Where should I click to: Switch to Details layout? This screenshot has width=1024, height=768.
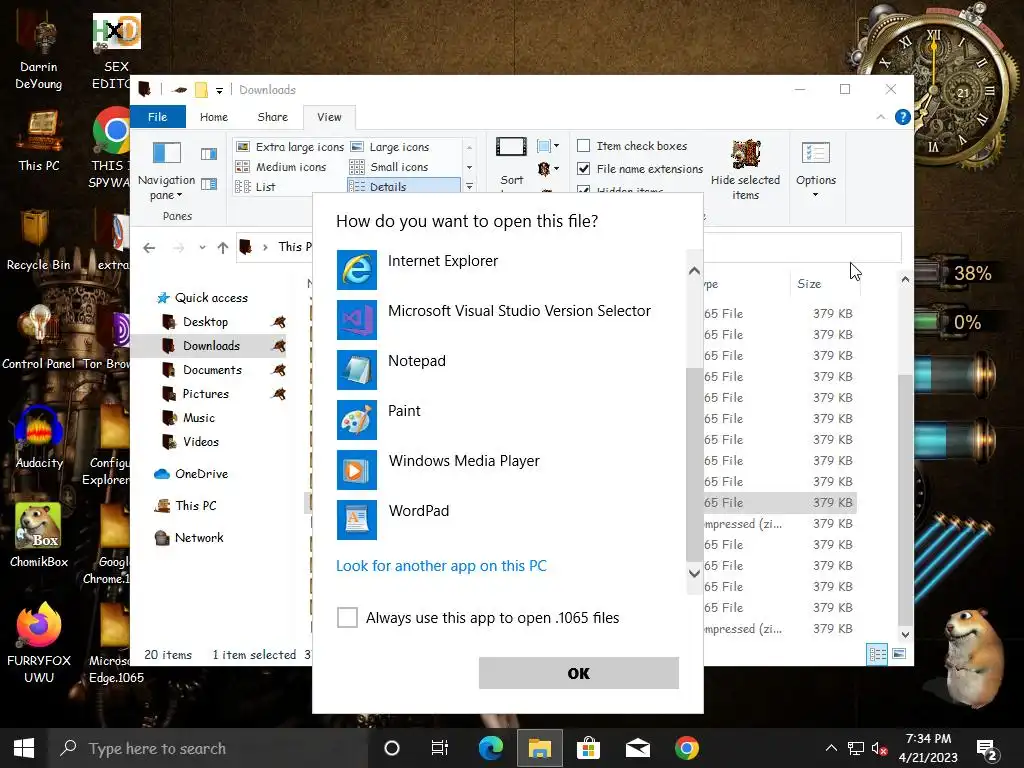pyautogui.click(x=404, y=187)
